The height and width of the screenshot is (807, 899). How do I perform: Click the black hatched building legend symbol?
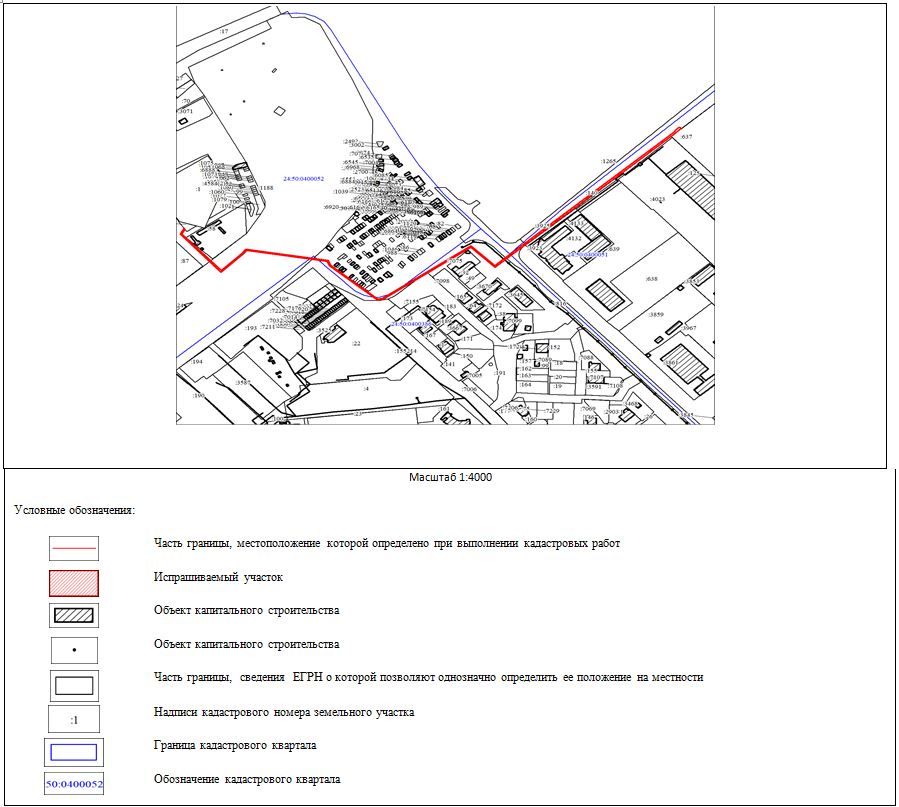75,615
